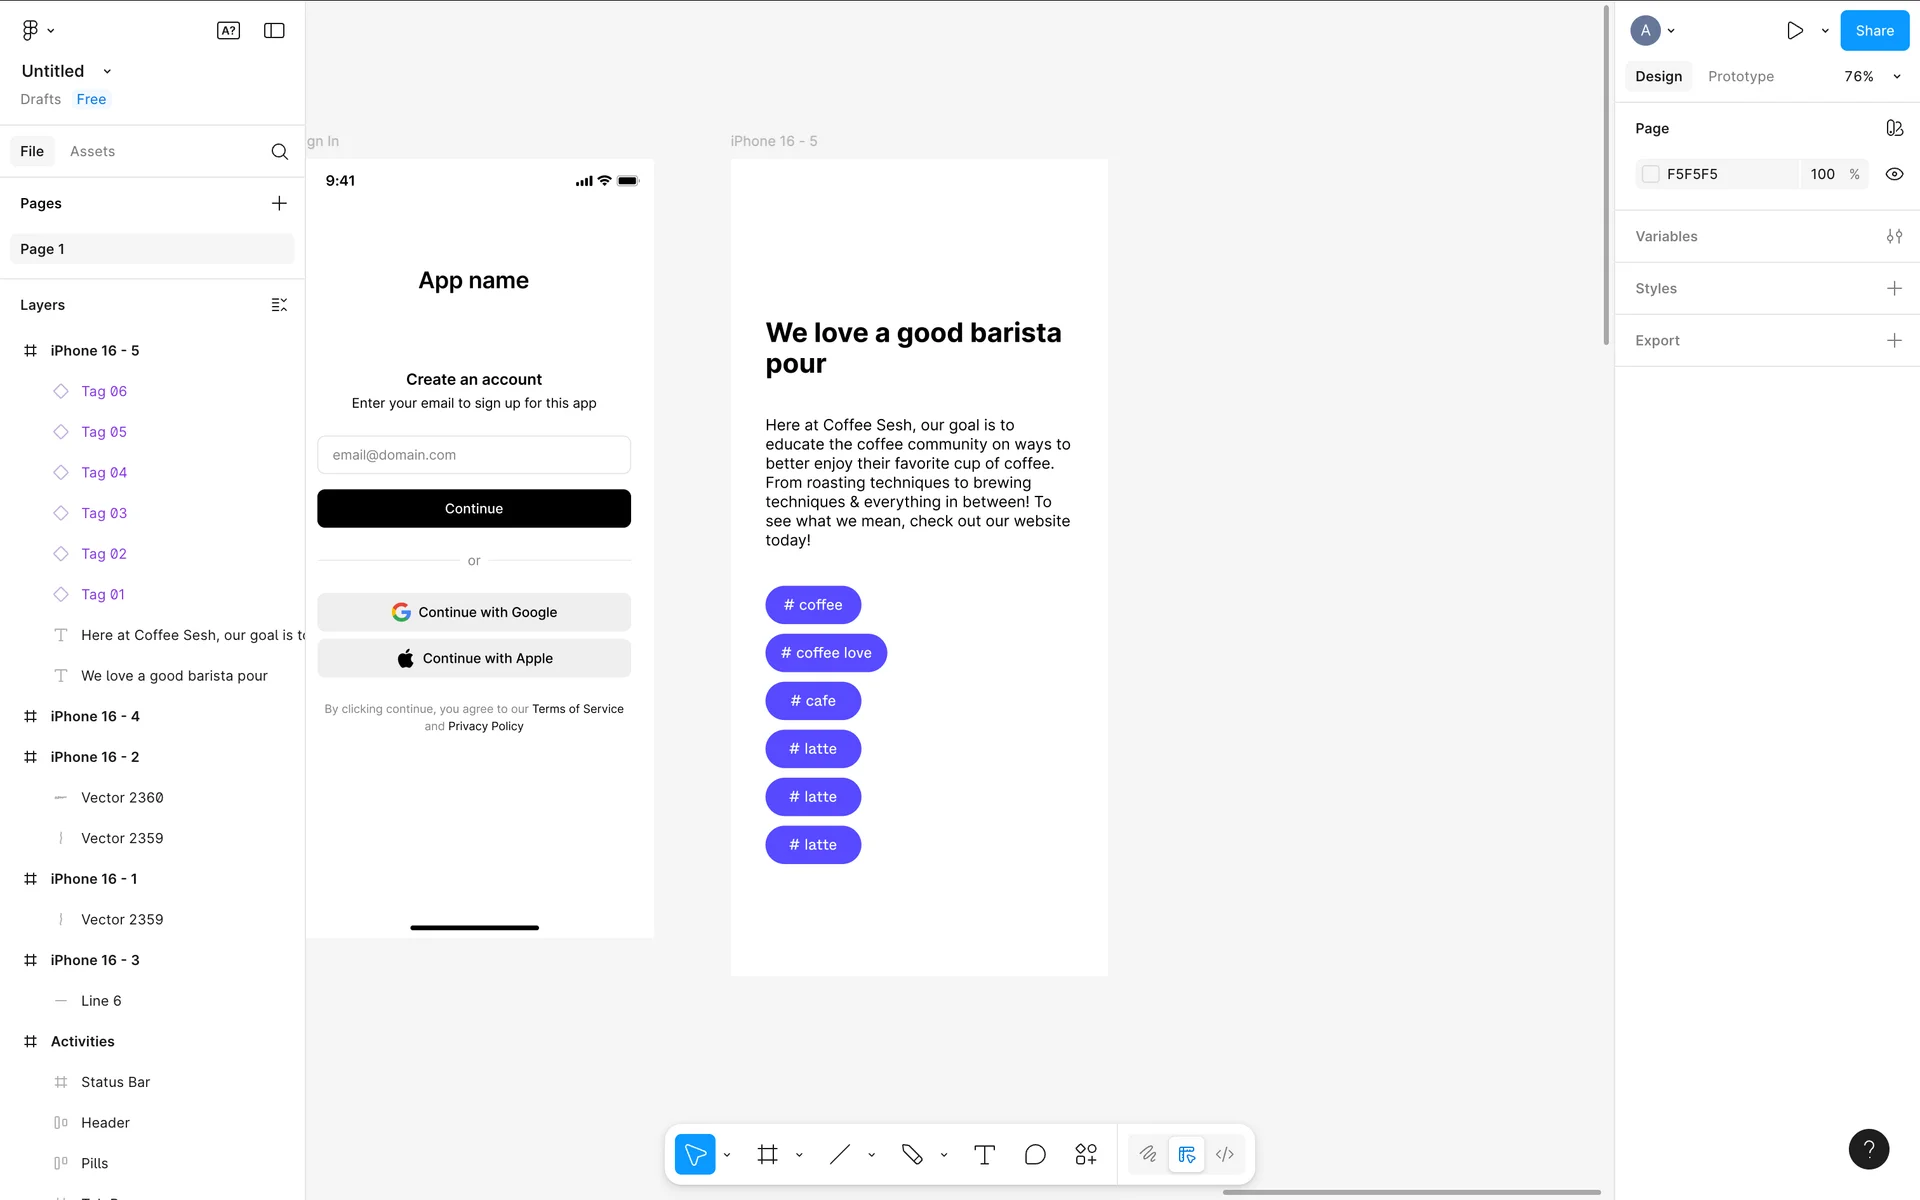The height and width of the screenshot is (1200, 1920).
Task: Toggle Dev Mode code switch
Action: (x=1224, y=1155)
